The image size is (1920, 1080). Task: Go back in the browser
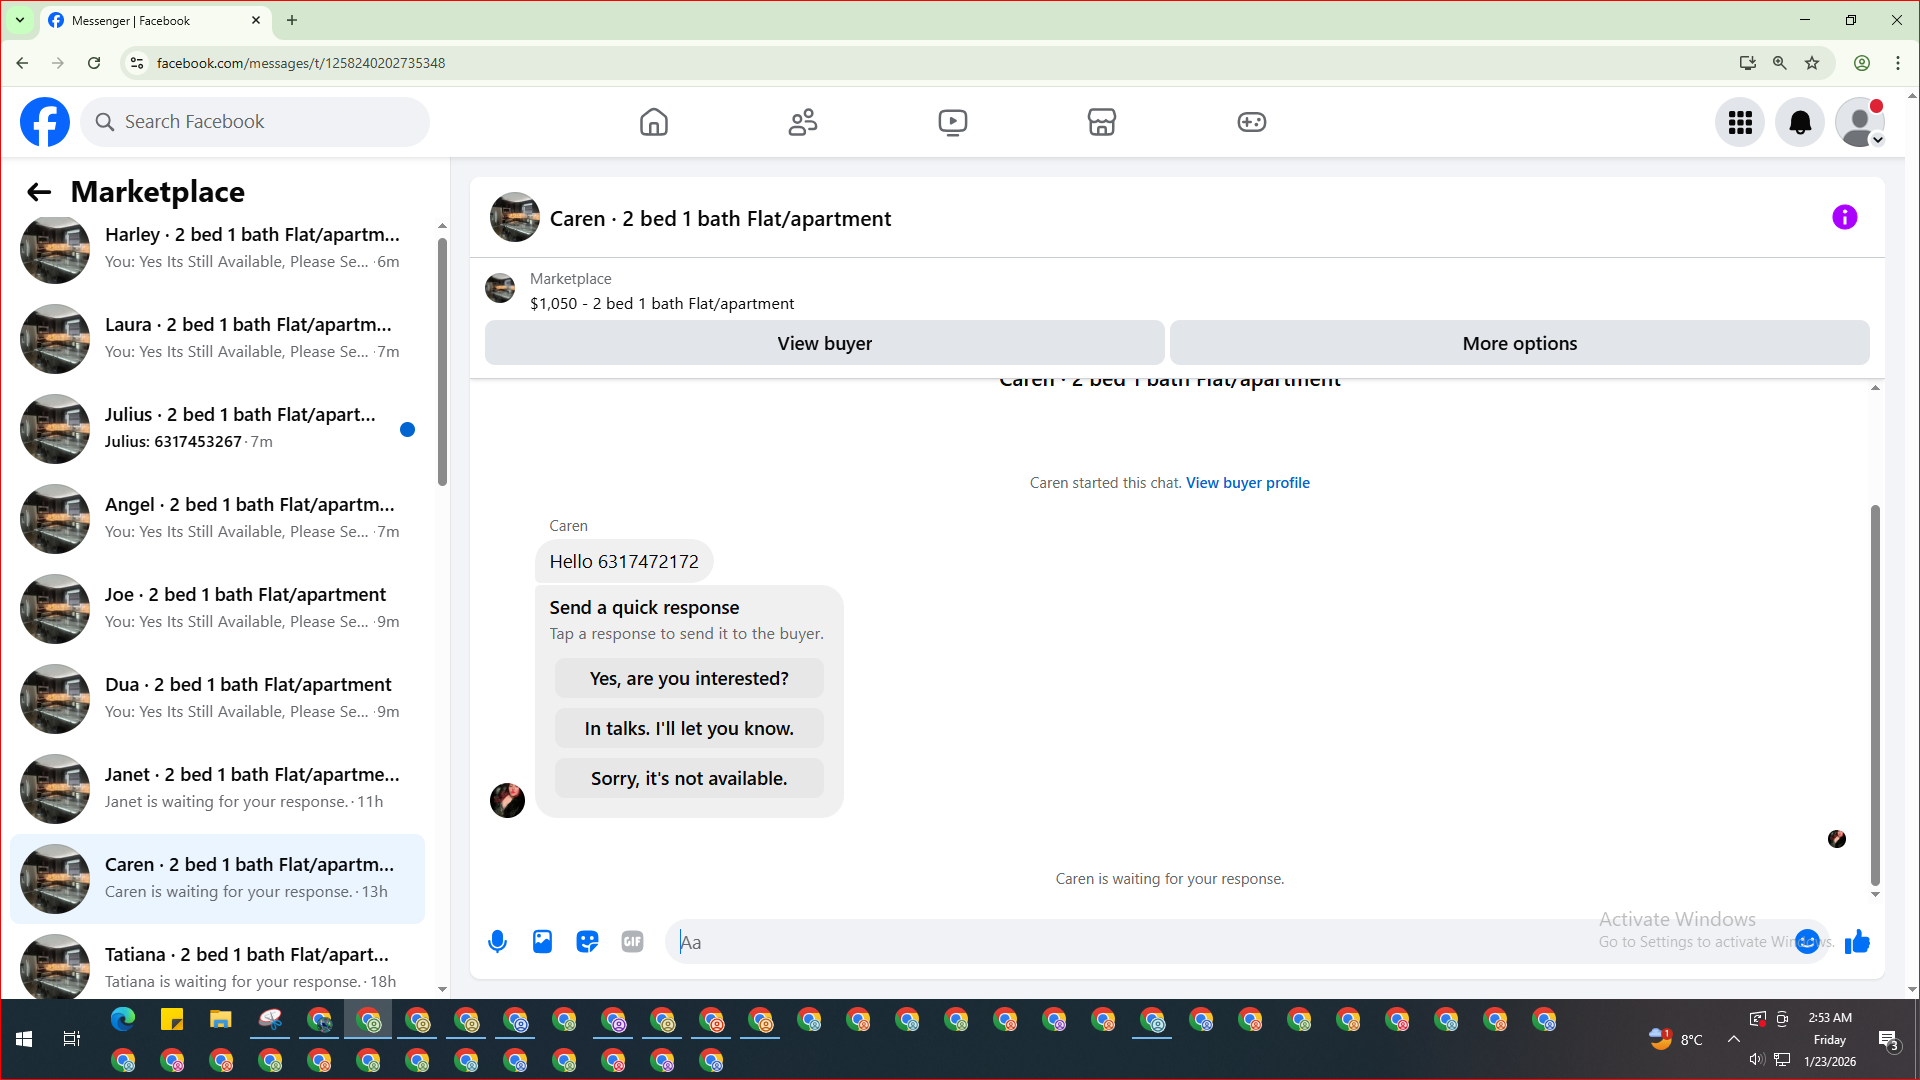22,63
